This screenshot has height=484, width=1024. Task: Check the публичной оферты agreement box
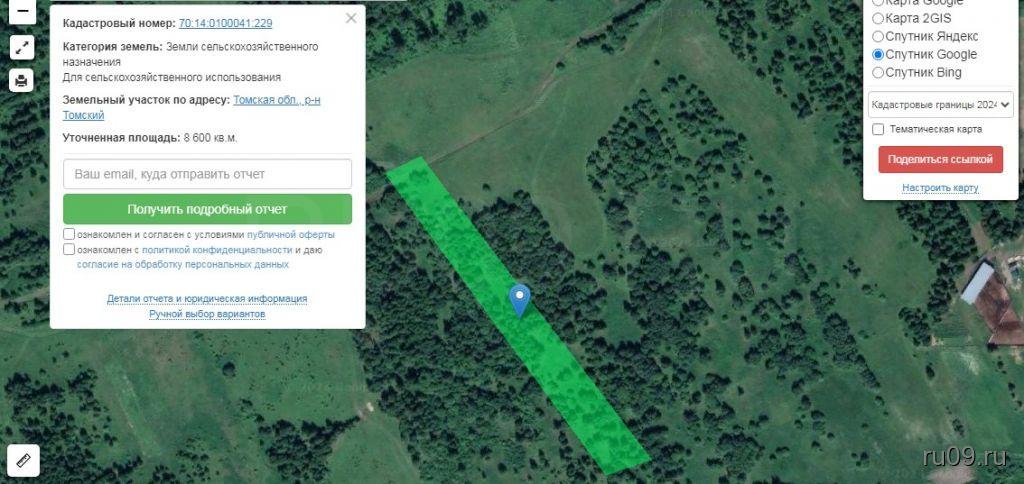coord(69,234)
